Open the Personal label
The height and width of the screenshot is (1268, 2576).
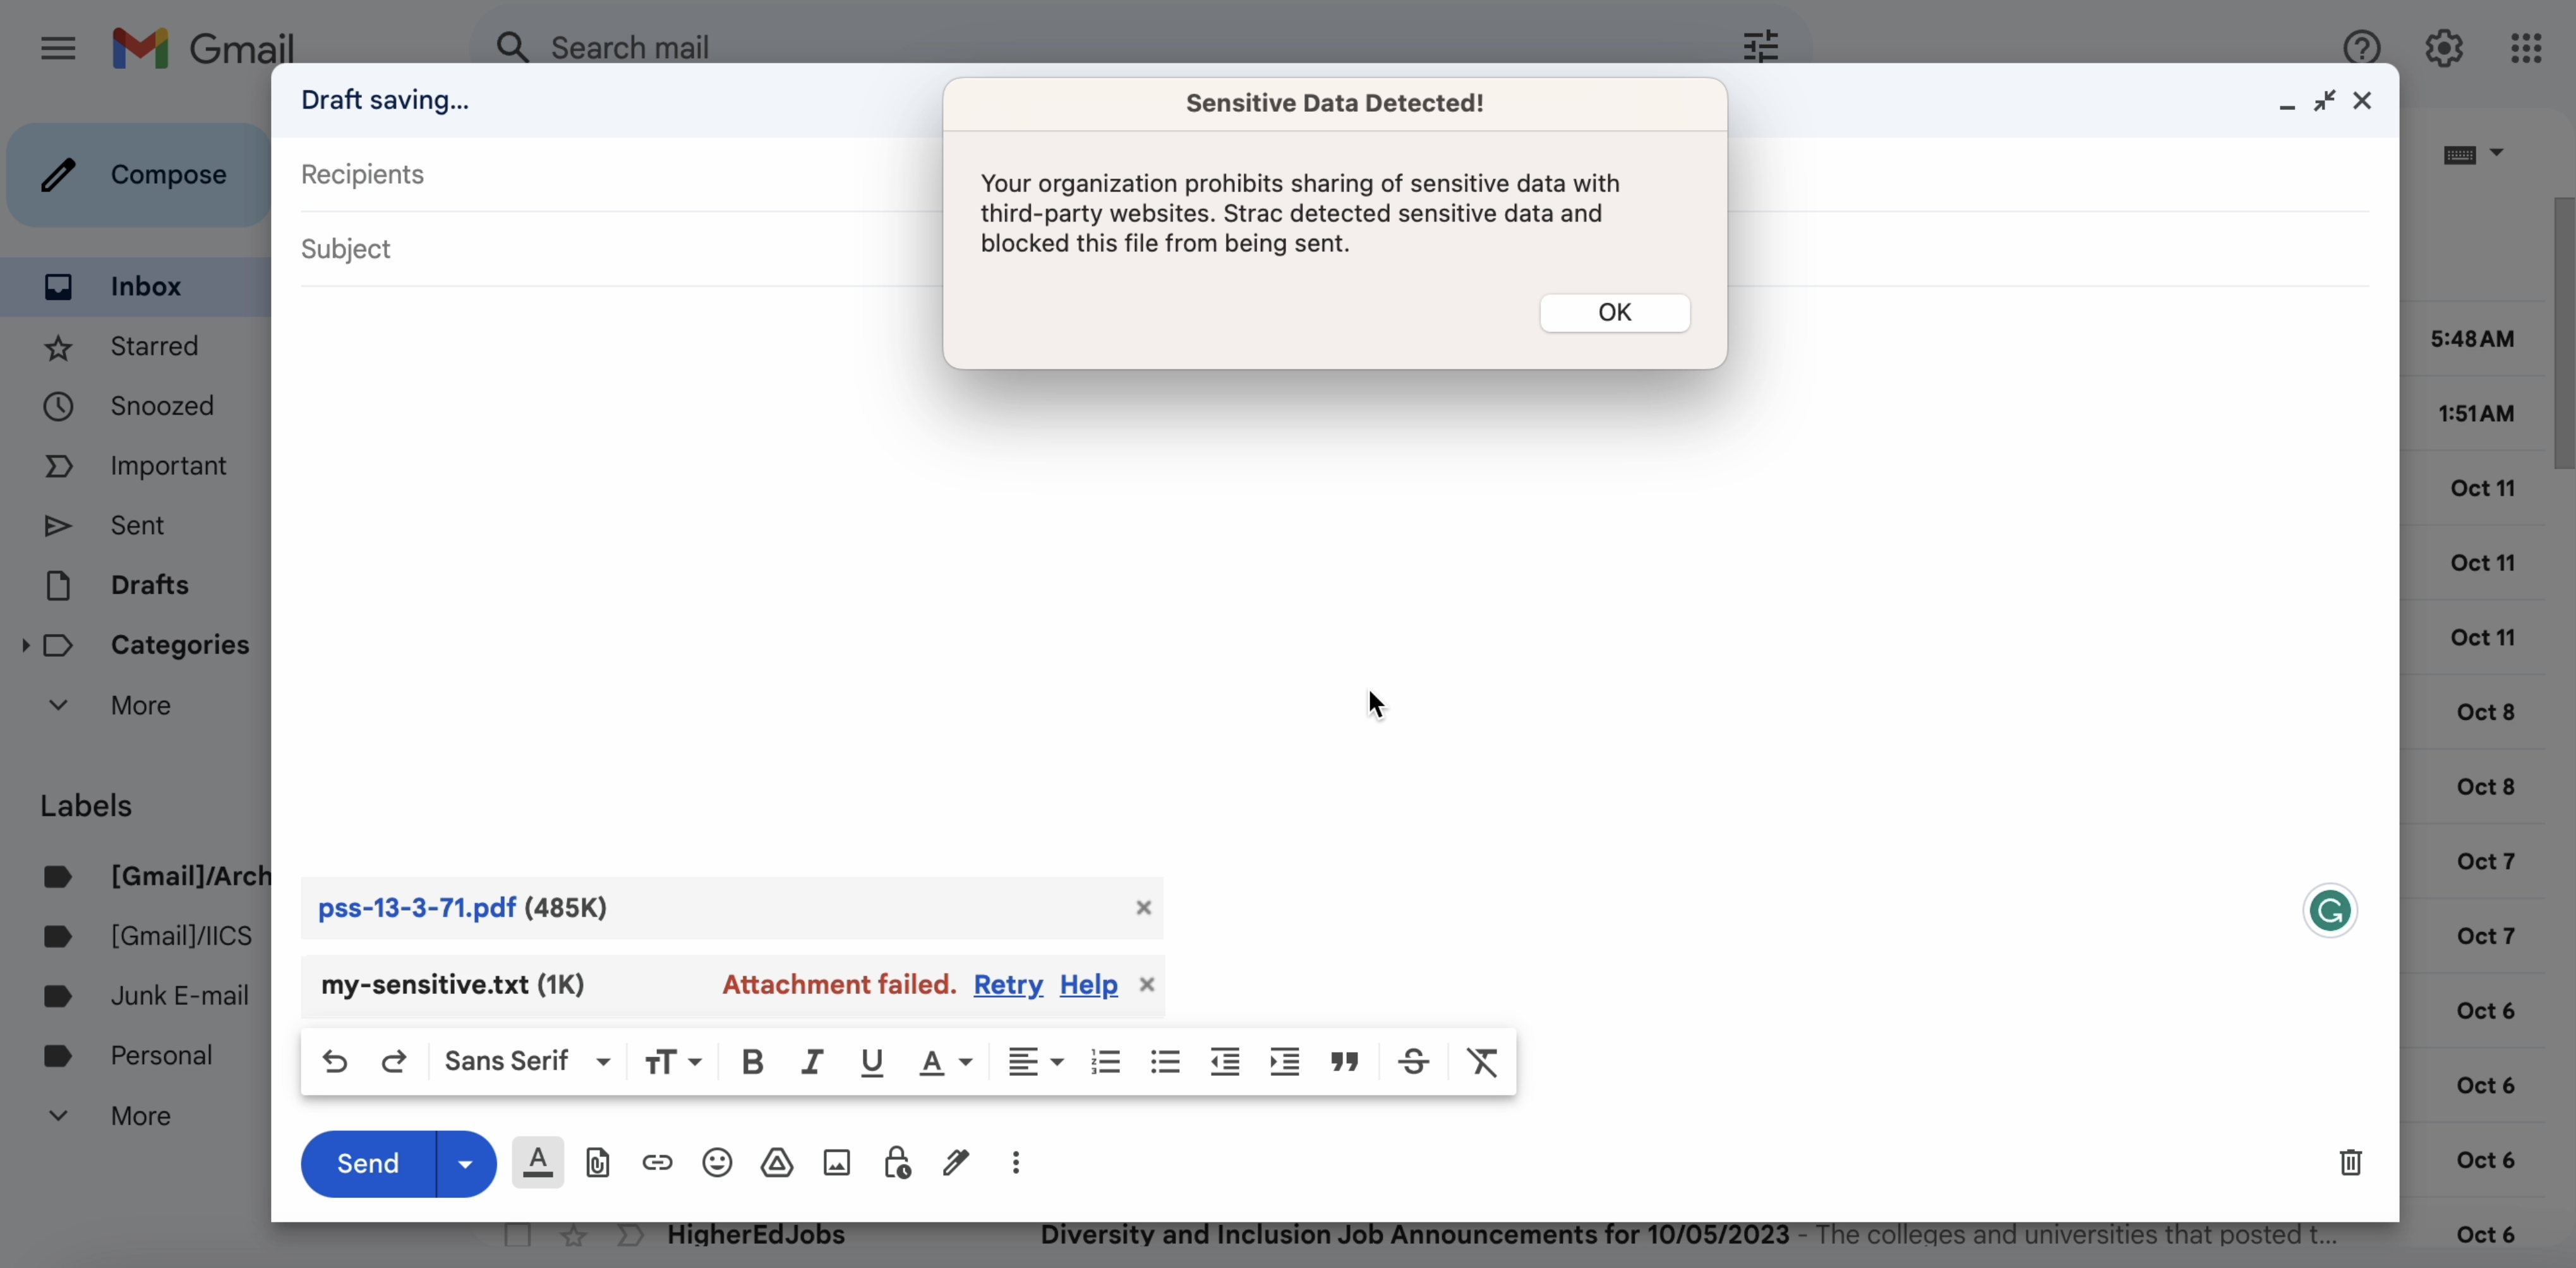point(160,1056)
